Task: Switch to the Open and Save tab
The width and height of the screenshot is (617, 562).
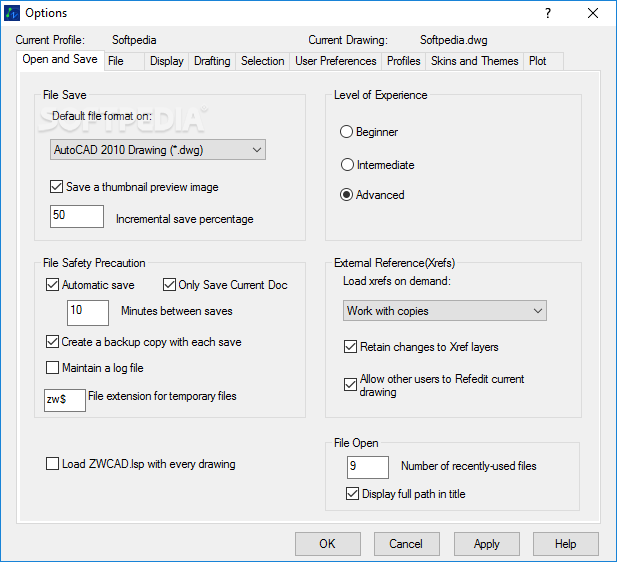Action: (60, 59)
